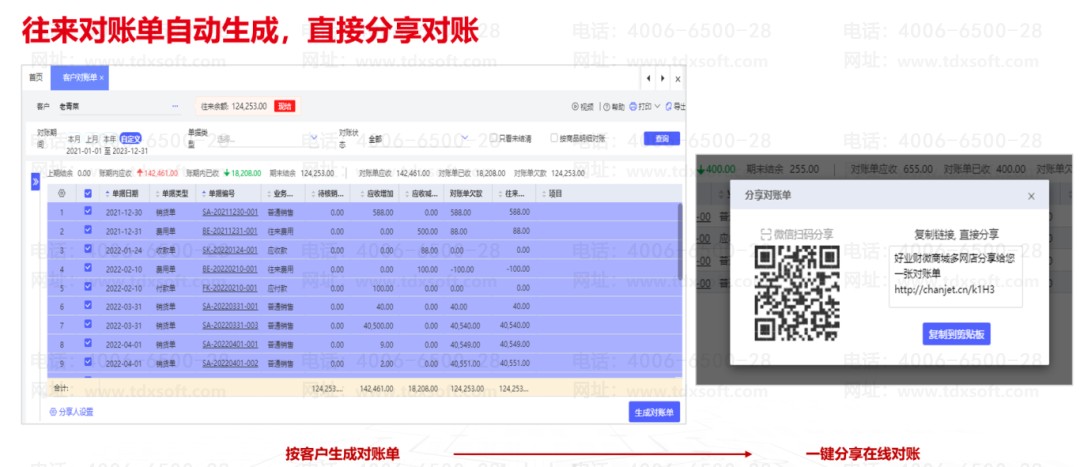Enable the 只看未结清 checkbox
The image size is (1080, 467).
pos(493,139)
